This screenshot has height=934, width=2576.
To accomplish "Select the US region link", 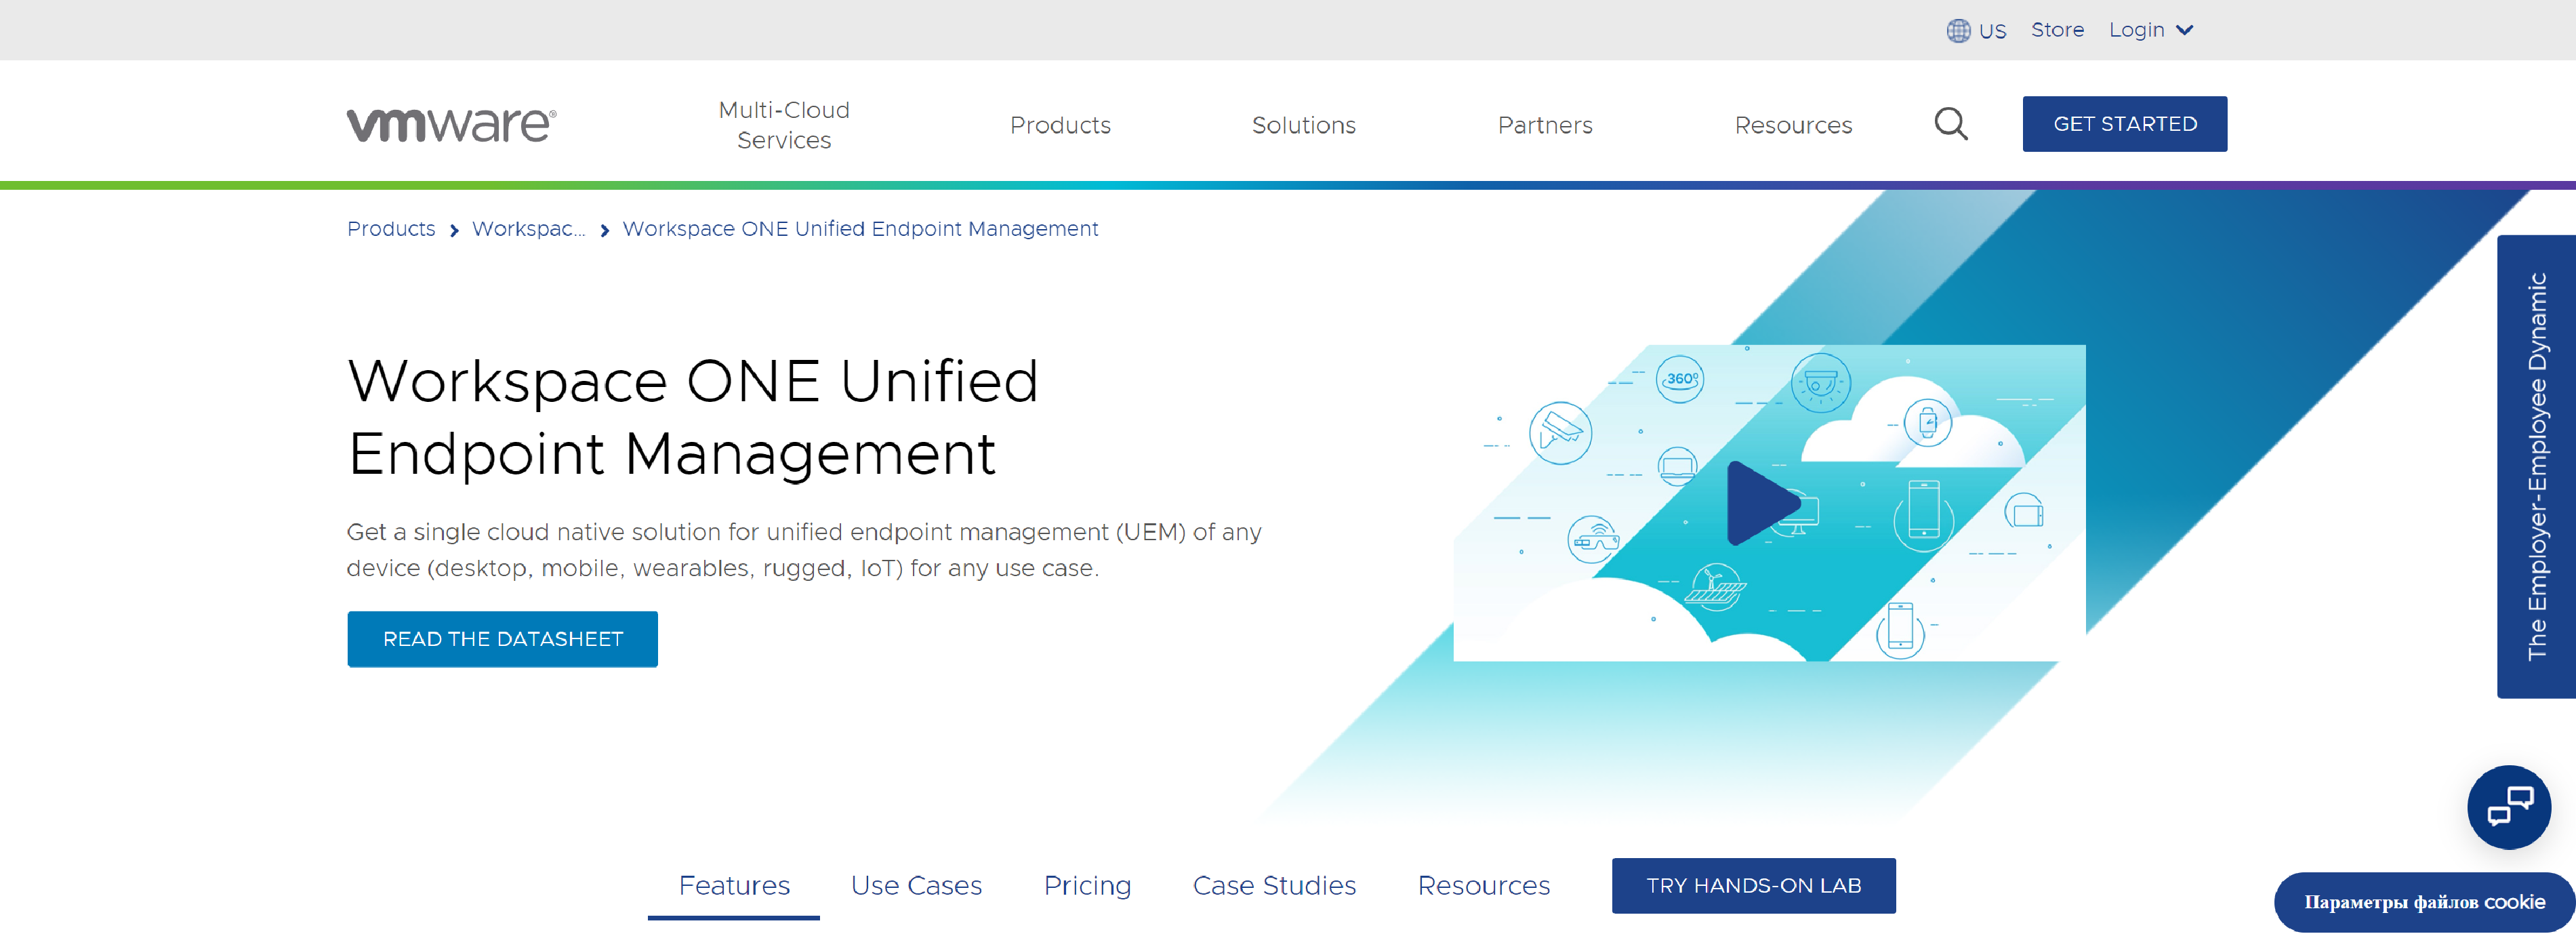I will click(1992, 31).
